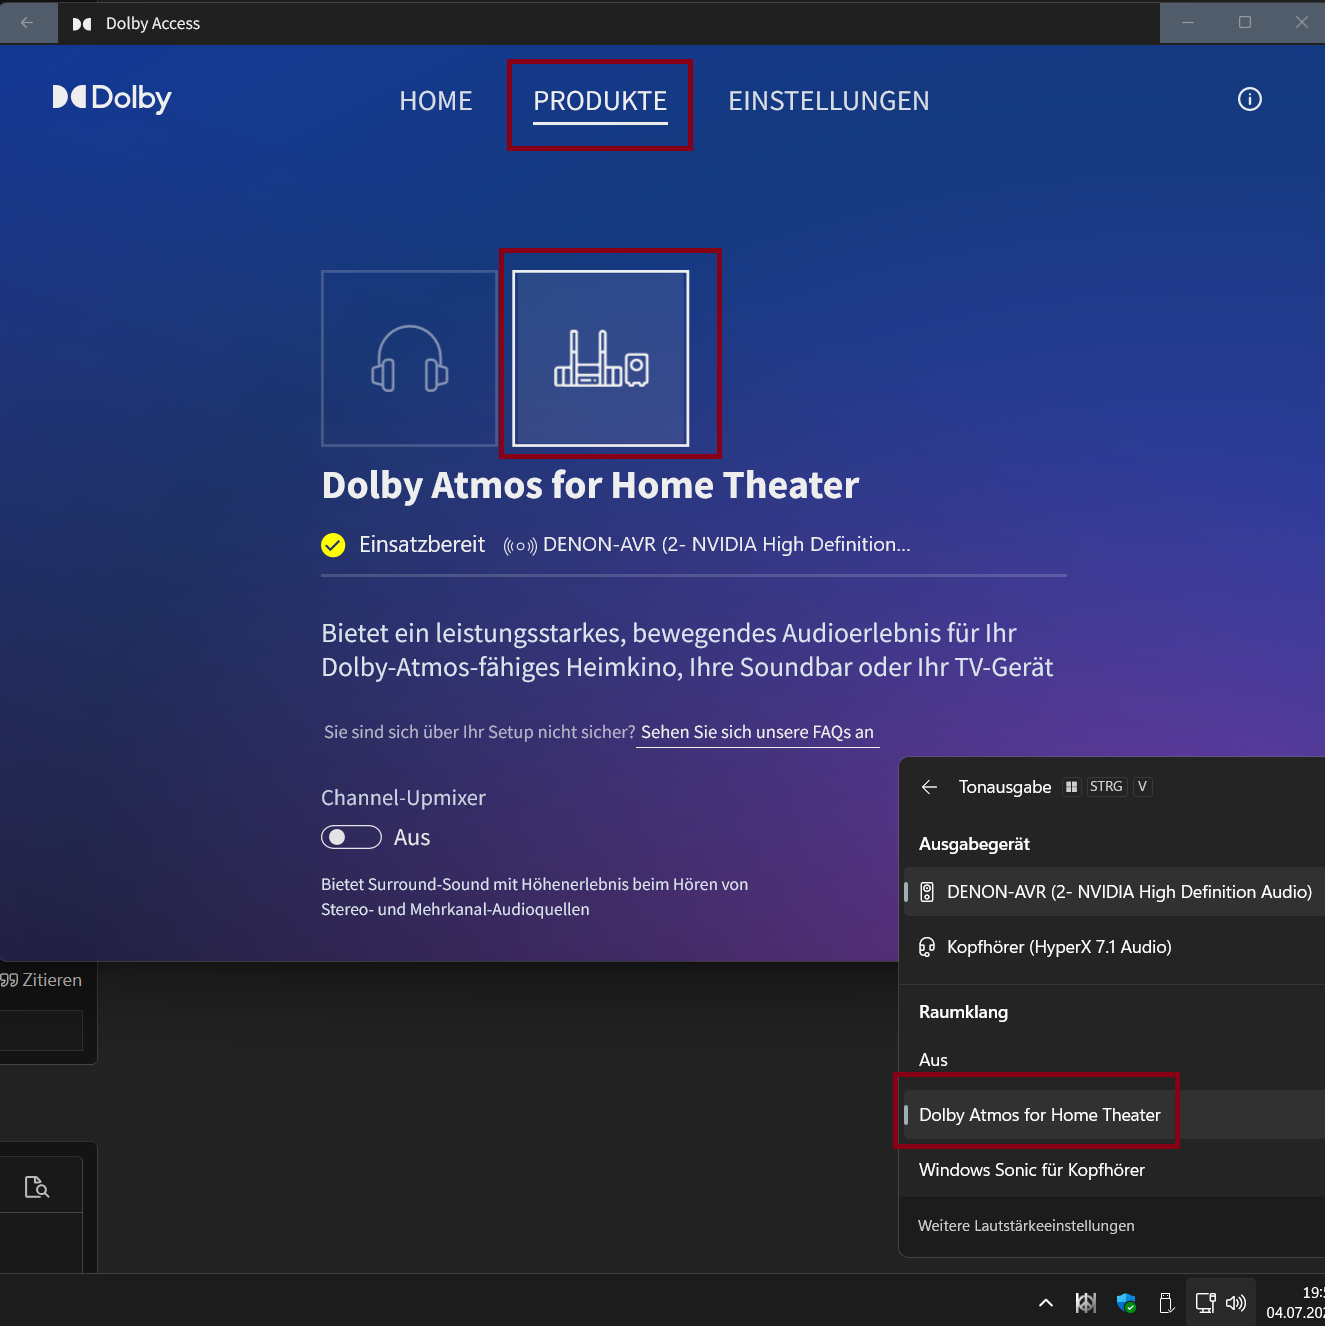Screen dimensions: 1325x1326
Task: Click the taskbar clock and date
Action: point(1296,1303)
